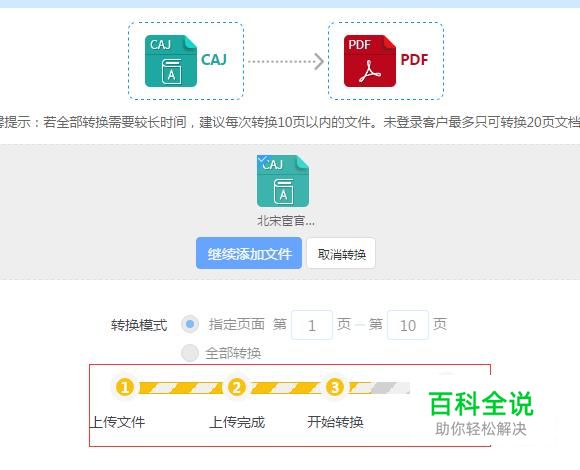Click the step 1 上传文件 marker

pos(125,388)
